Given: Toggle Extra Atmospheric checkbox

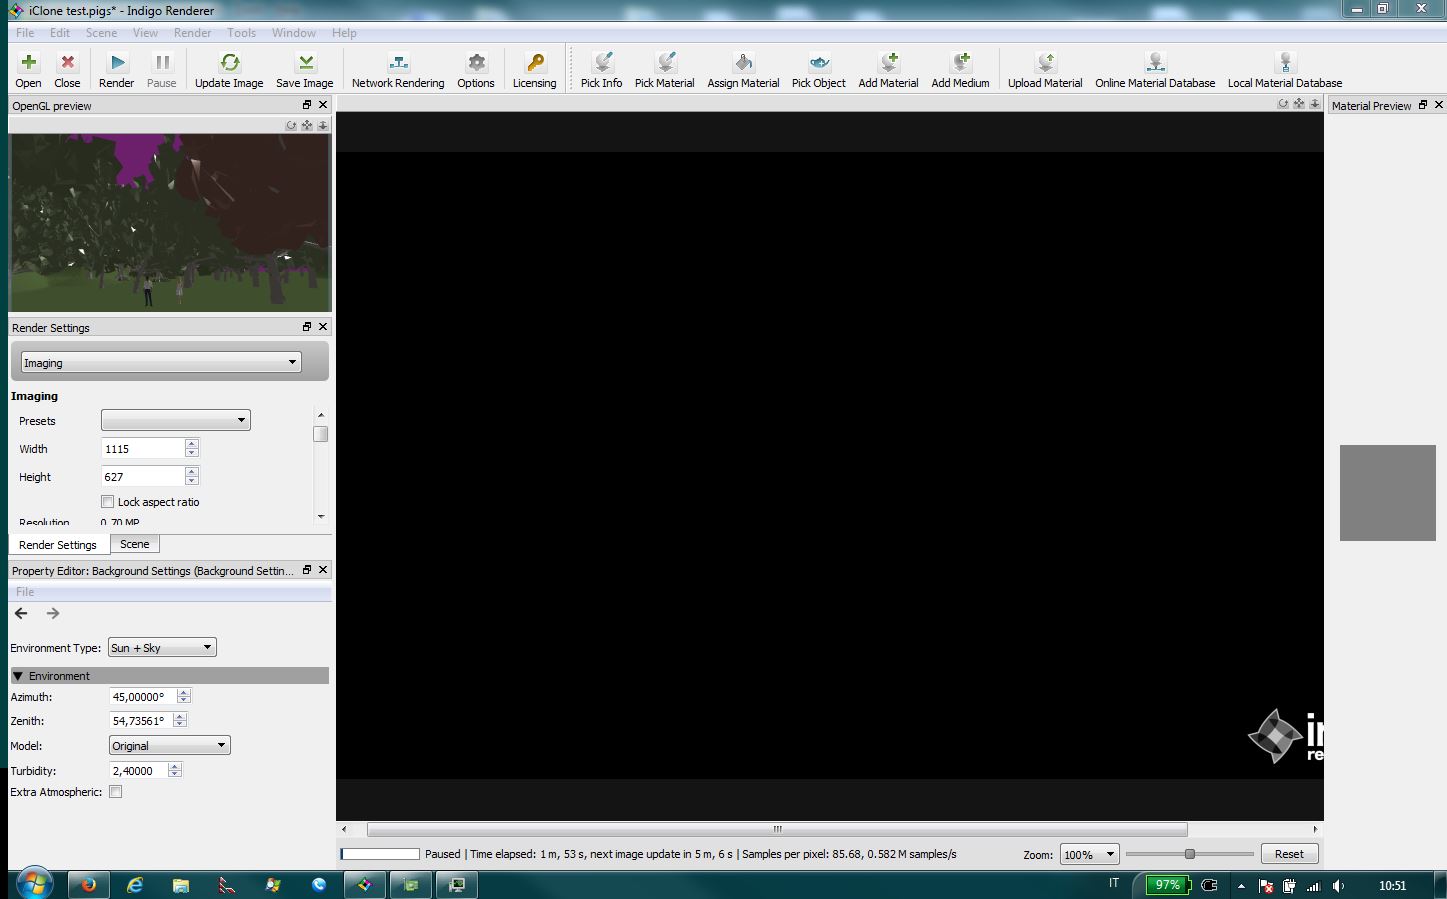Looking at the screenshot, I should click(x=116, y=792).
